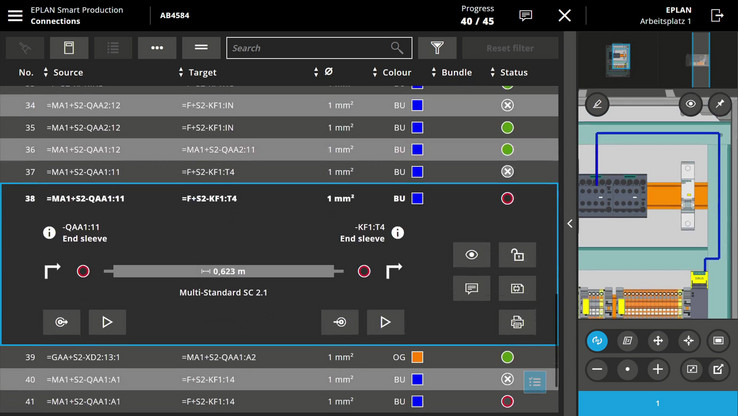The image size is (738, 416).
Task: Open the filter funnel options
Action: 436,48
